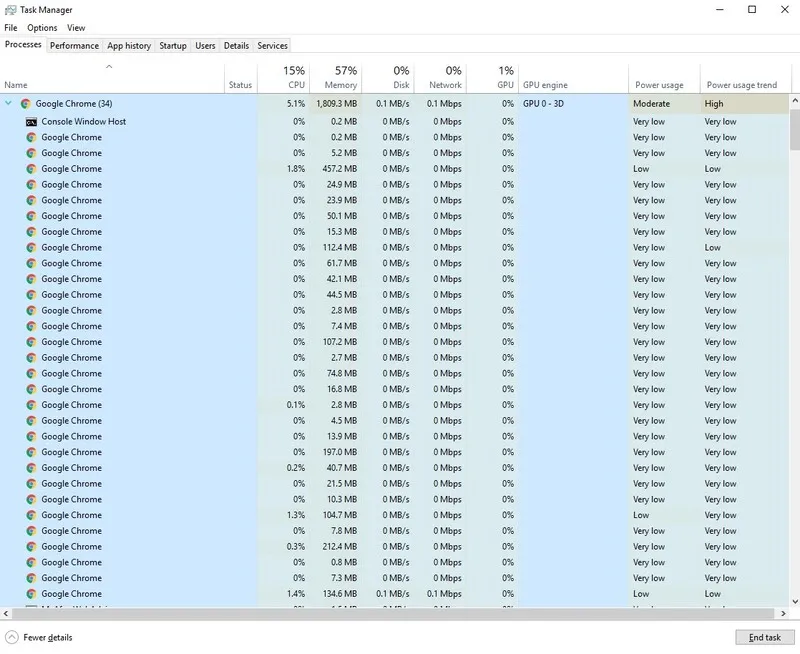
Task: Click the 1.4% CPU value
Action: point(296,594)
